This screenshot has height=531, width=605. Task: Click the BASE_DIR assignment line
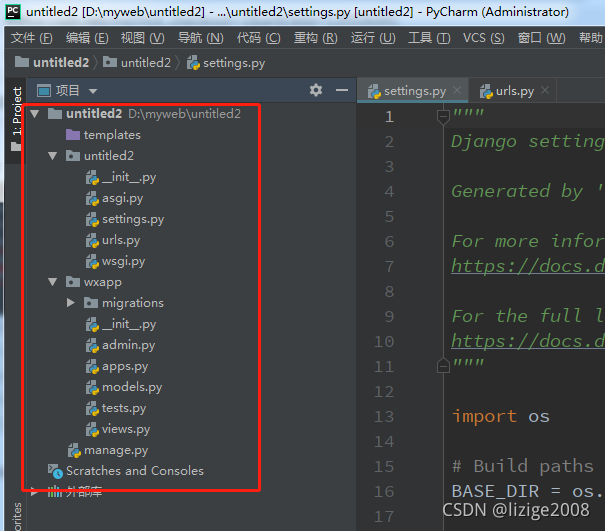click(528, 491)
